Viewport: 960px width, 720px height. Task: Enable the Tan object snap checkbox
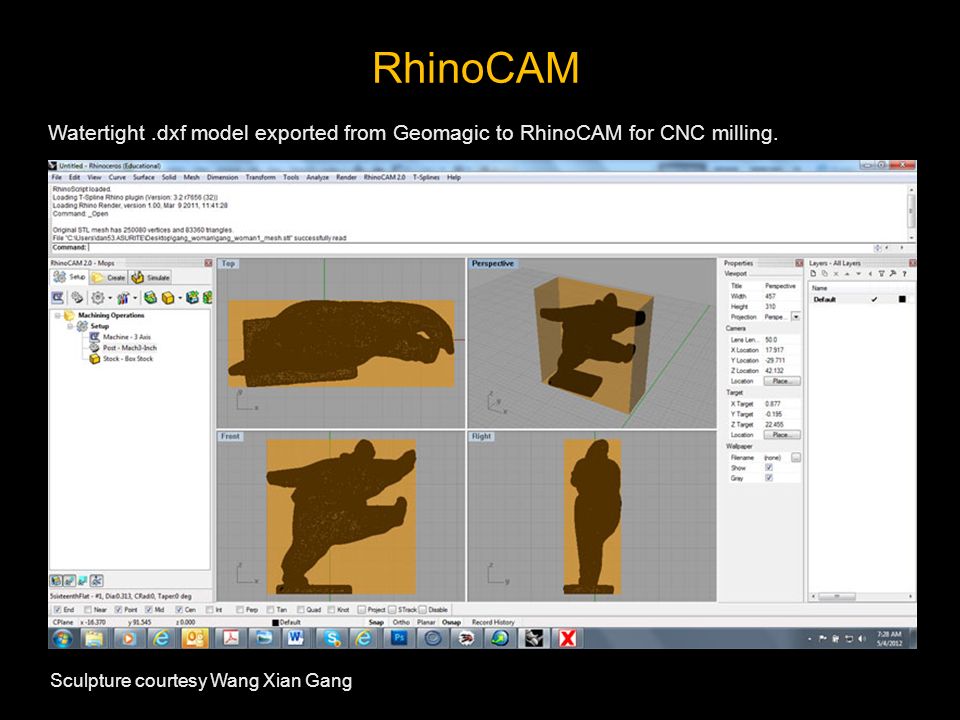(x=270, y=610)
